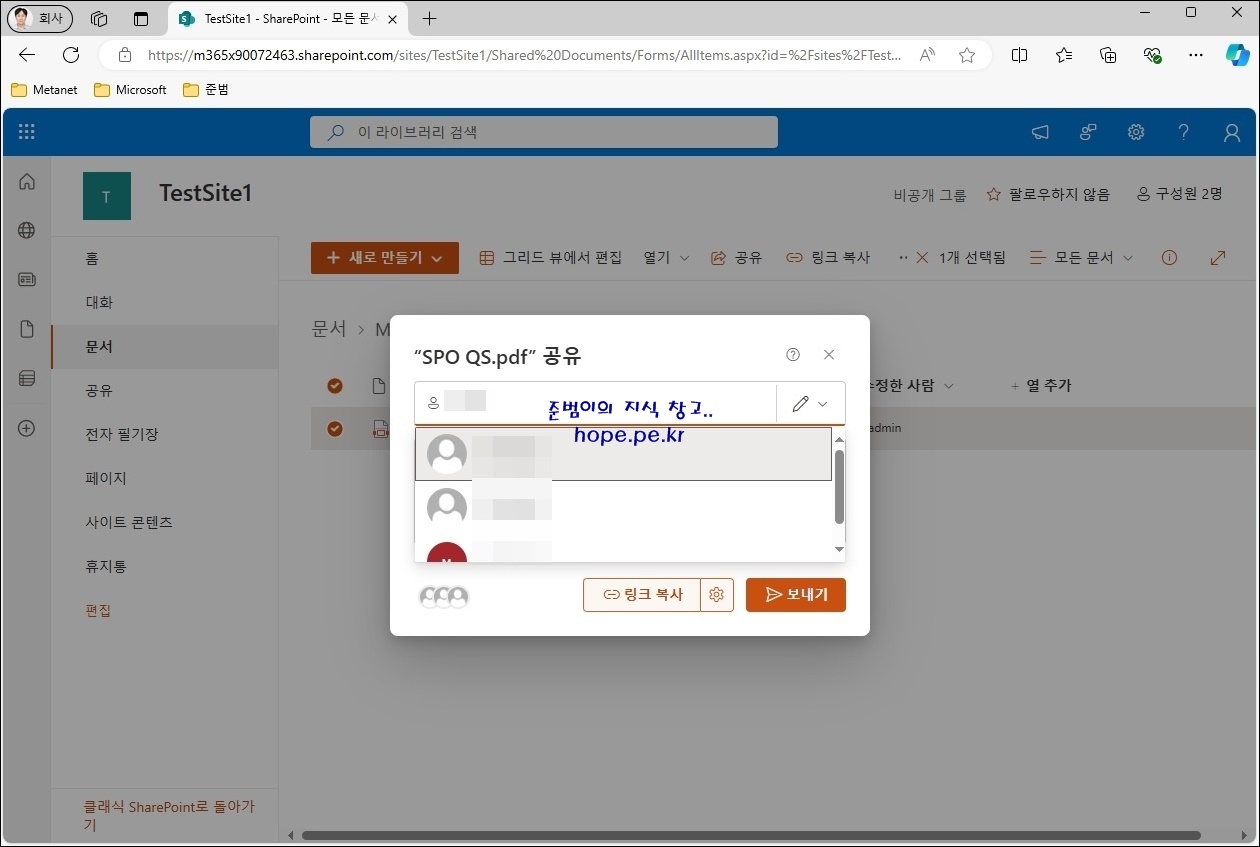Open My lists icon in app bar
Viewport: 1260px width, 847px height.
click(27, 378)
